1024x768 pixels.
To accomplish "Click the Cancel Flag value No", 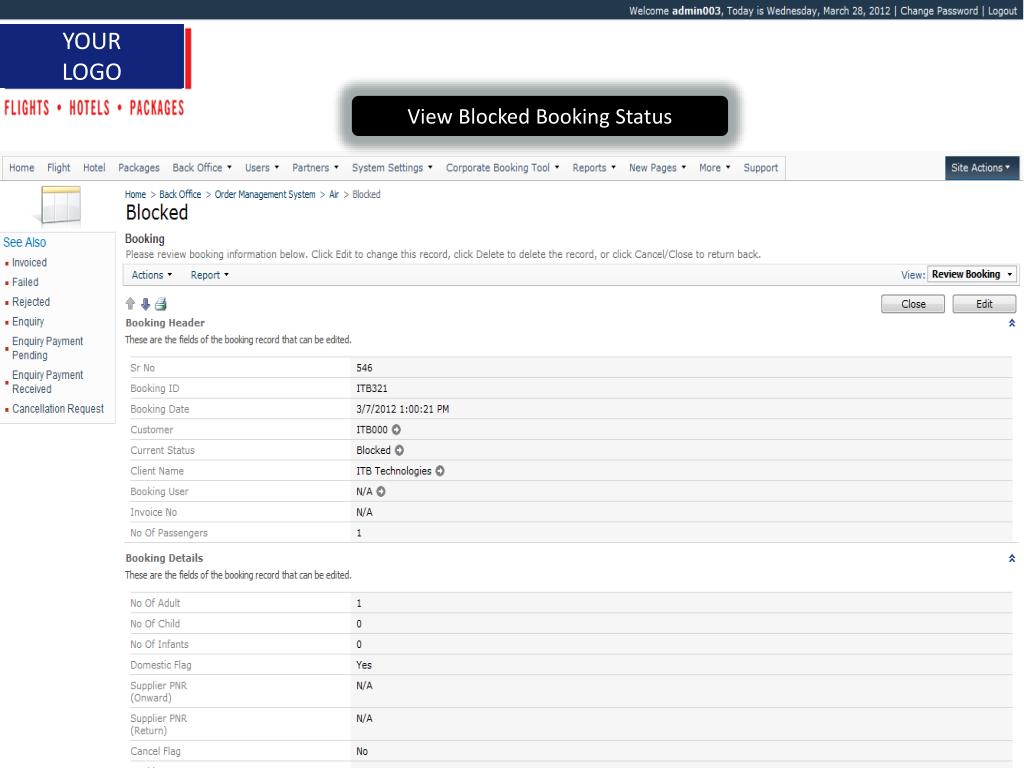I will click(x=362, y=751).
